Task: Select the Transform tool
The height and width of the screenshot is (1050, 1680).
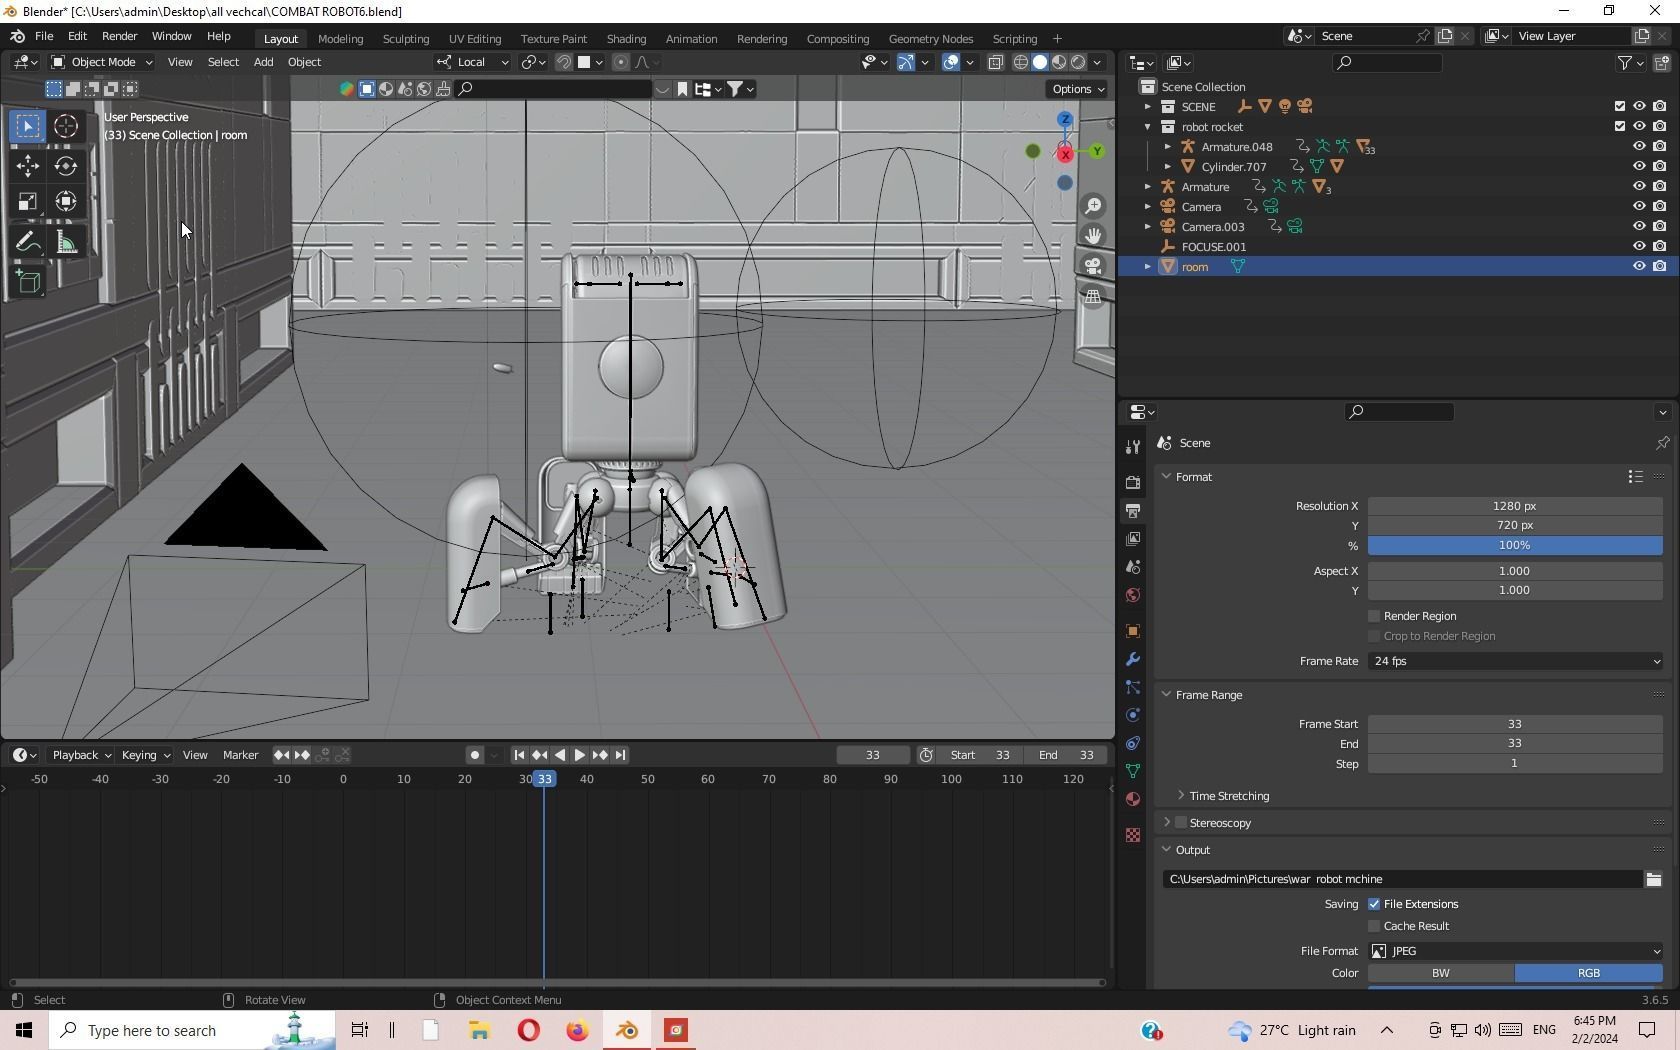Action: click(66, 202)
